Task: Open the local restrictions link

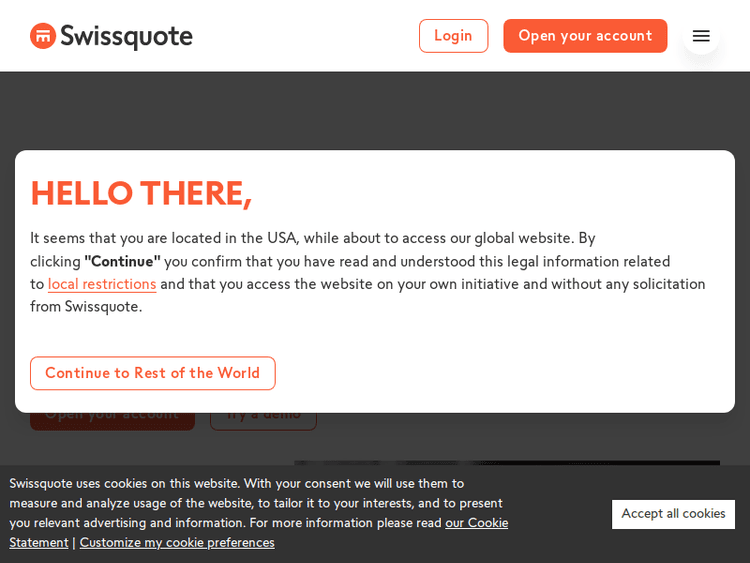Action: [102, 284]
